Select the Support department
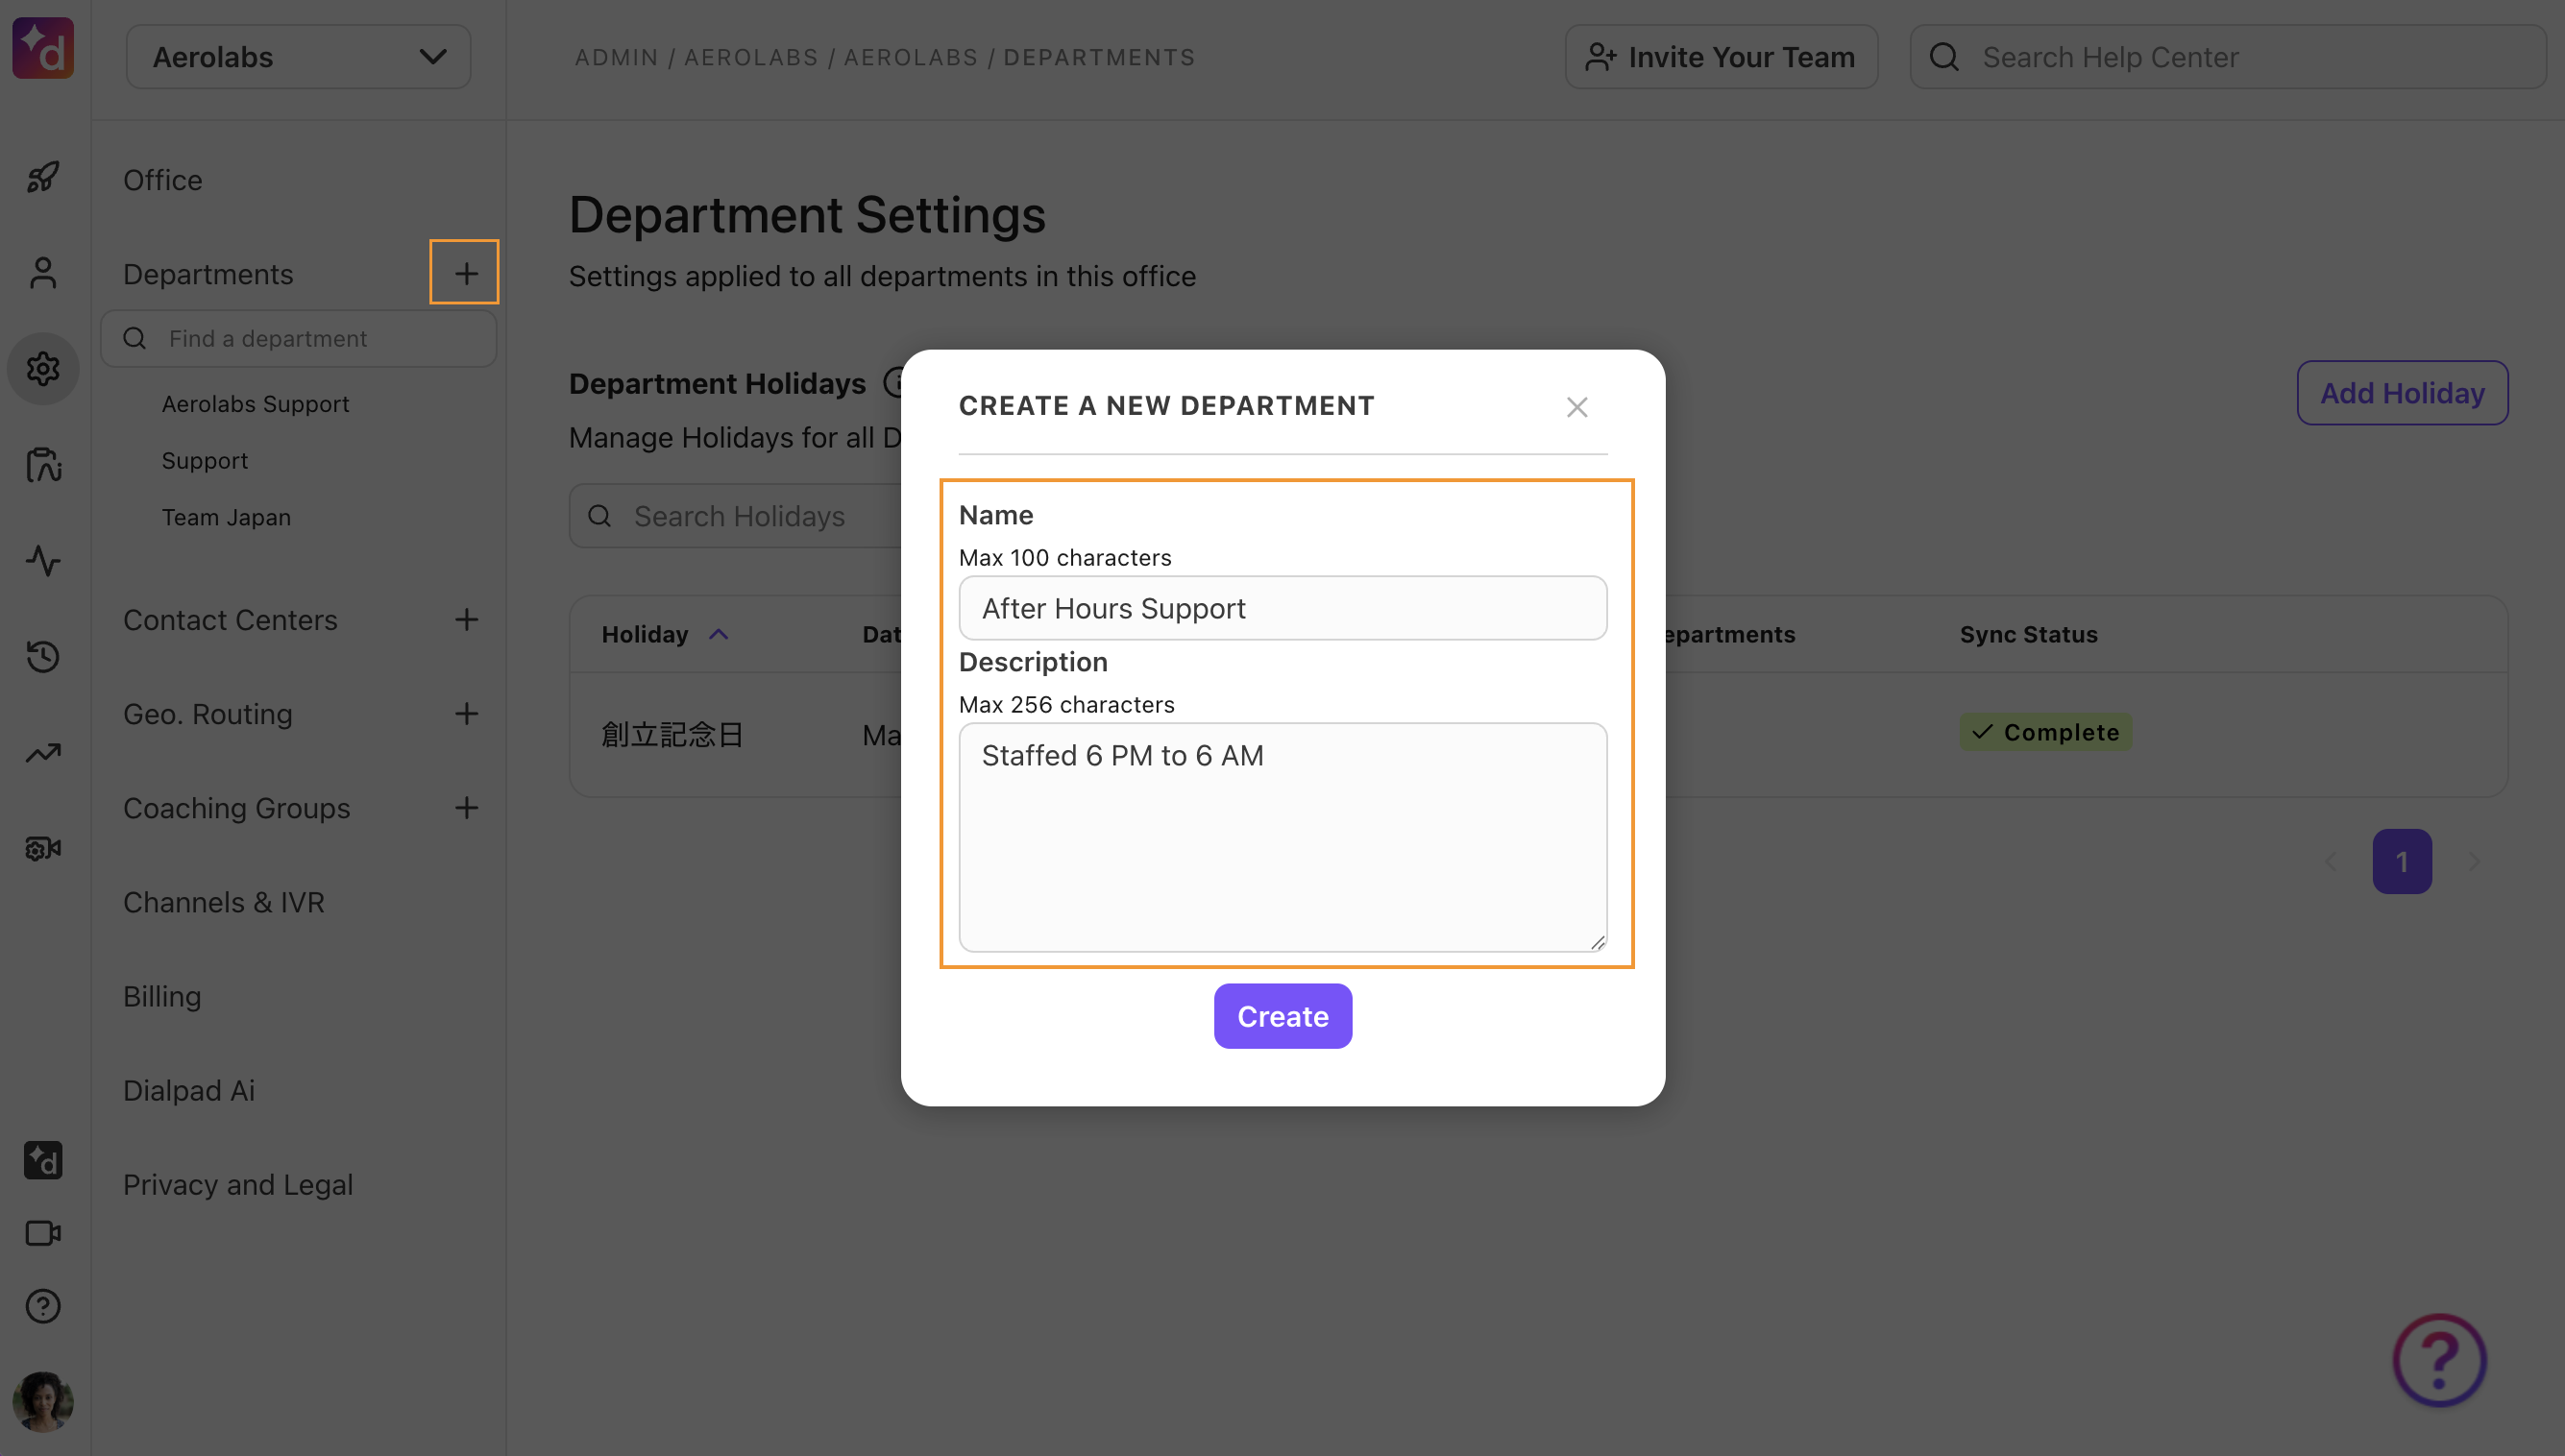Image resolution: width=2565 pixels, height=1456 pixels. tap(205, 461)
